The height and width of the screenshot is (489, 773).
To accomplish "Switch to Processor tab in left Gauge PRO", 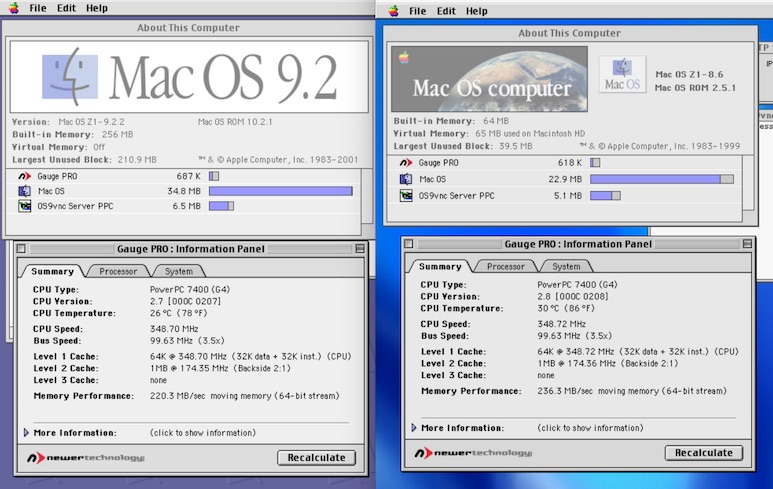I will click(118, 271).
